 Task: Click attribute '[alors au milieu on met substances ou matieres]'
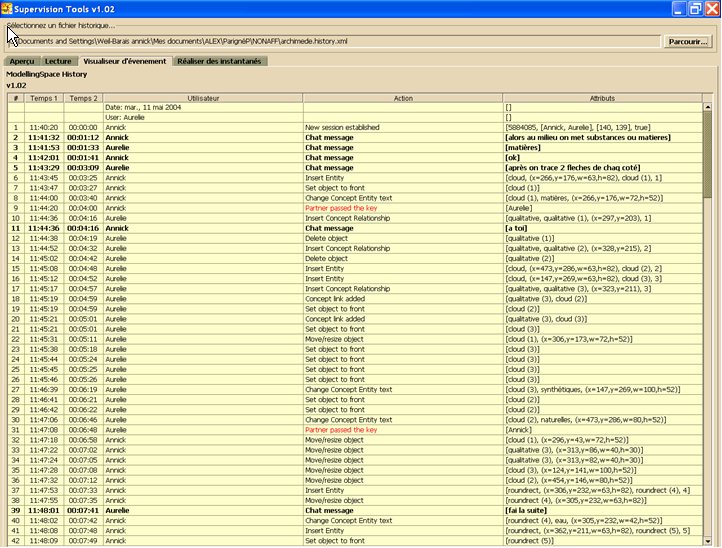pyautogui.click(x=603, y=138)
